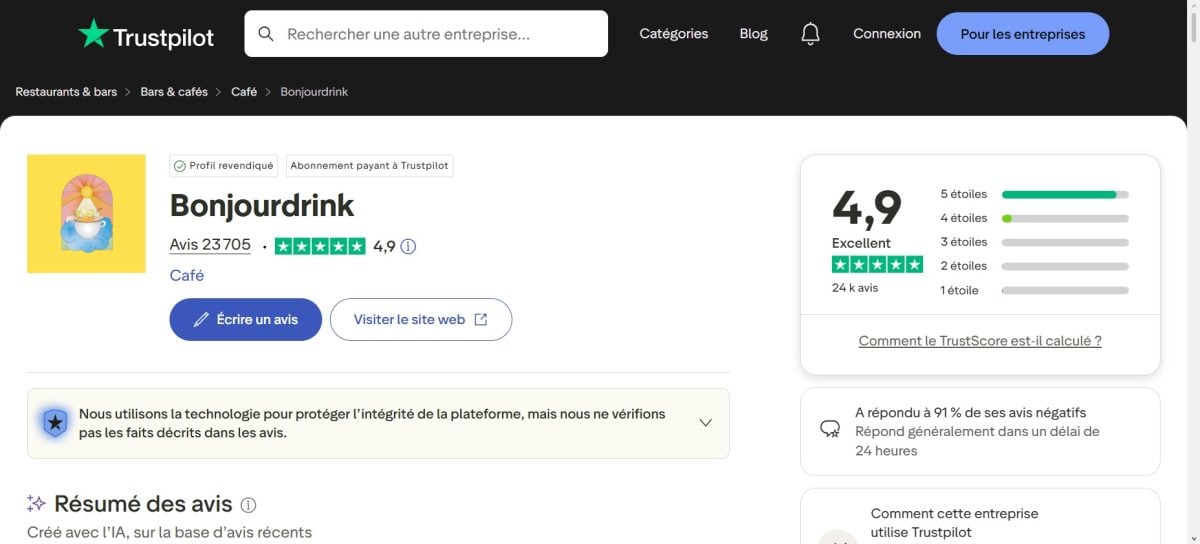This screenshot has width=1200, height=544.
Task: Click the speech bubble icon by response rate
Action: pyautogui.click(x=830, y=429)
